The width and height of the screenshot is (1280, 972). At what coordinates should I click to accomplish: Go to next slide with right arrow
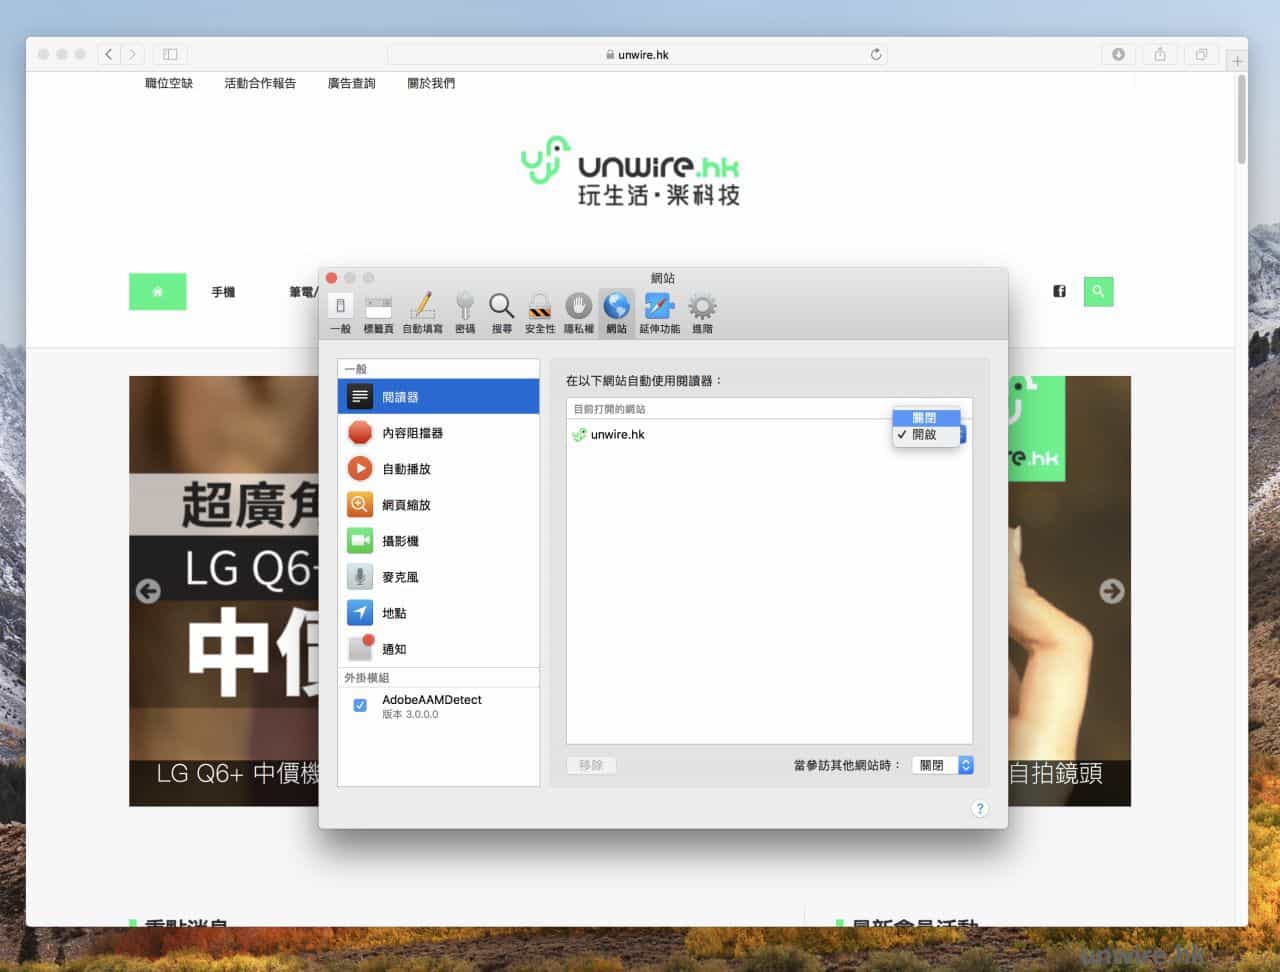tap(1111, 591)
